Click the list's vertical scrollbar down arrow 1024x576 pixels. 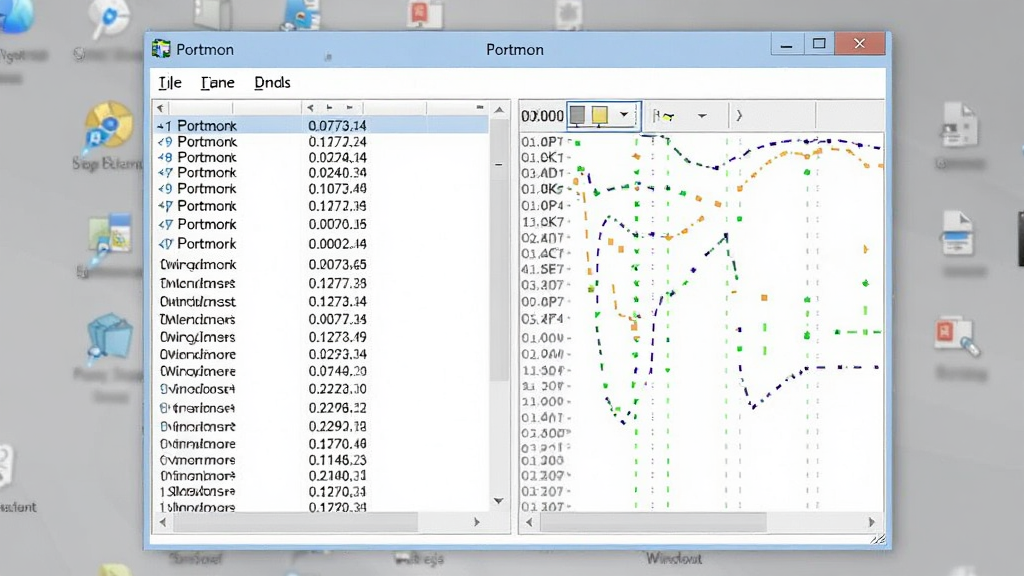coord(499,501)
